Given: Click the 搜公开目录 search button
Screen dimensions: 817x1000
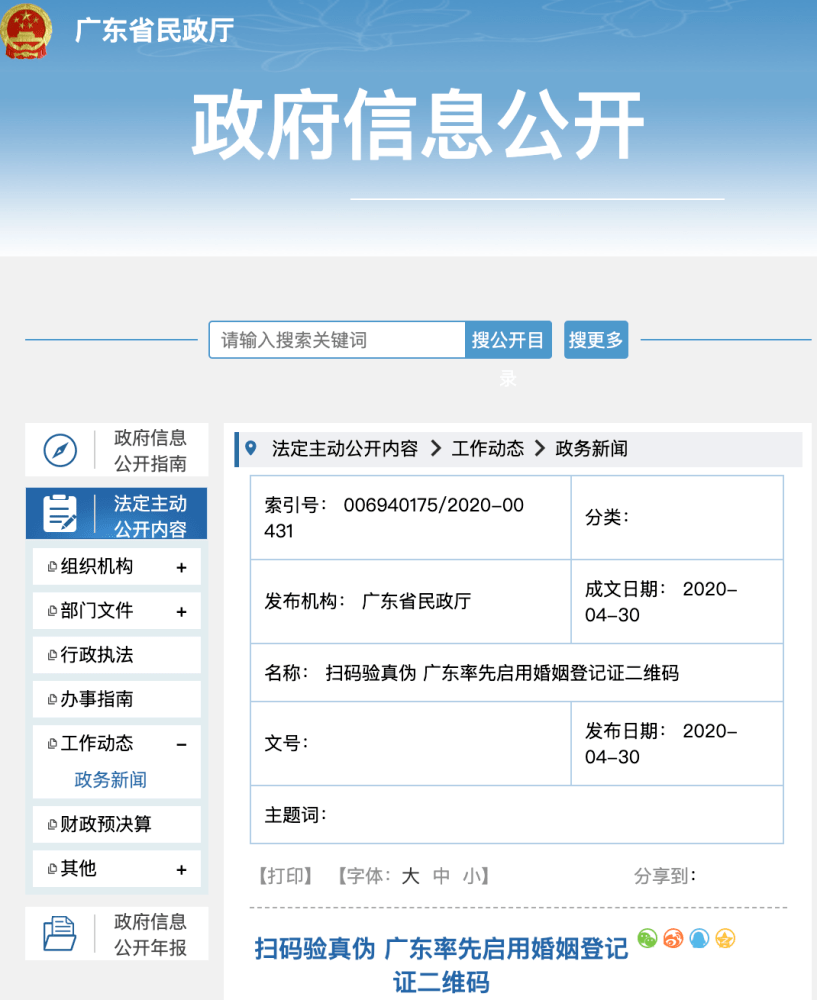Looking at the screenshot, I should 508,339.
